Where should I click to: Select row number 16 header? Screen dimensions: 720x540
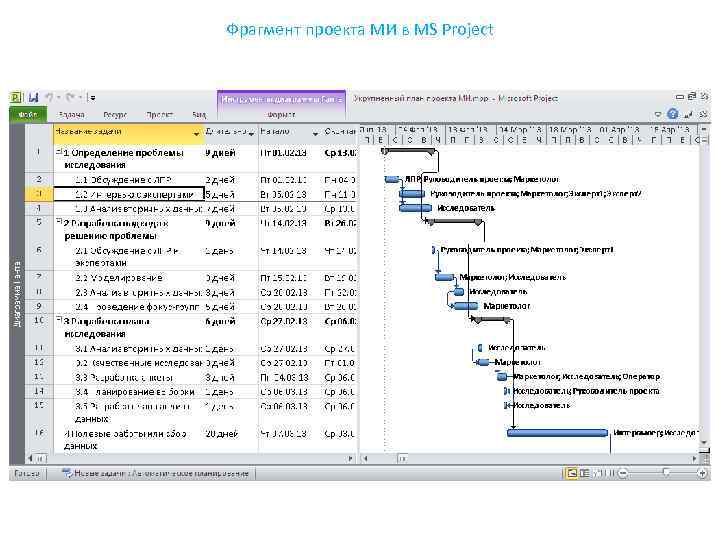click(x=39, y=440)
